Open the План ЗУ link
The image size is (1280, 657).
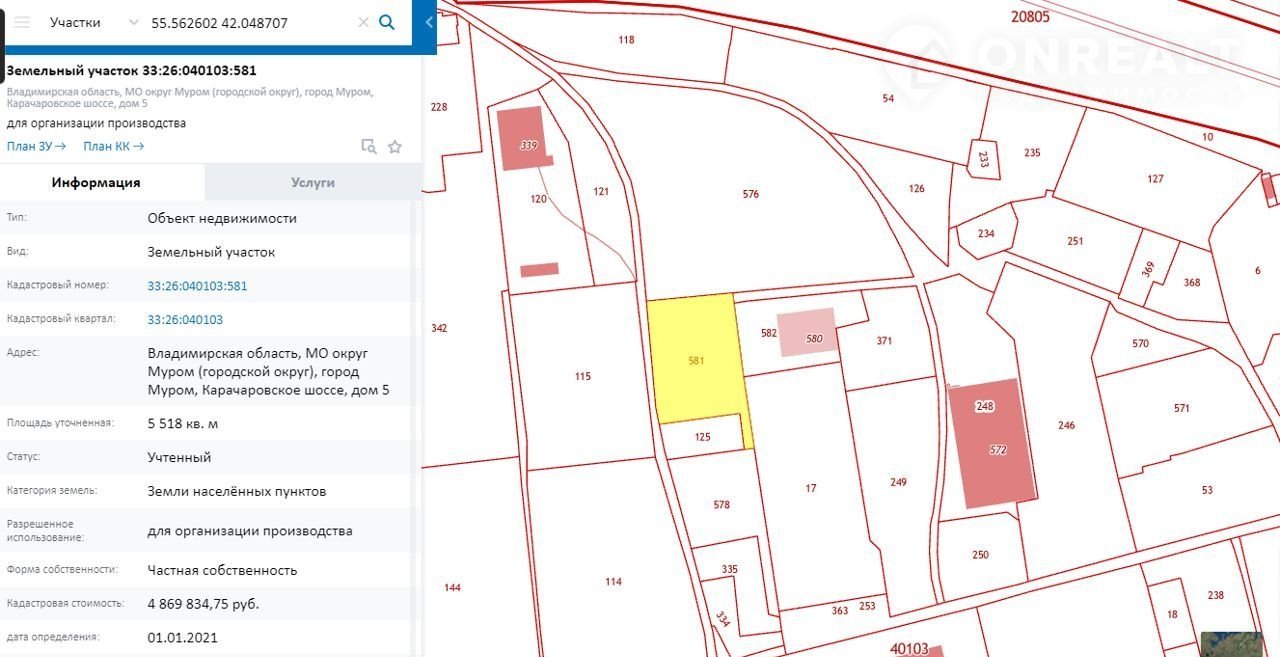tap(36, 147)
